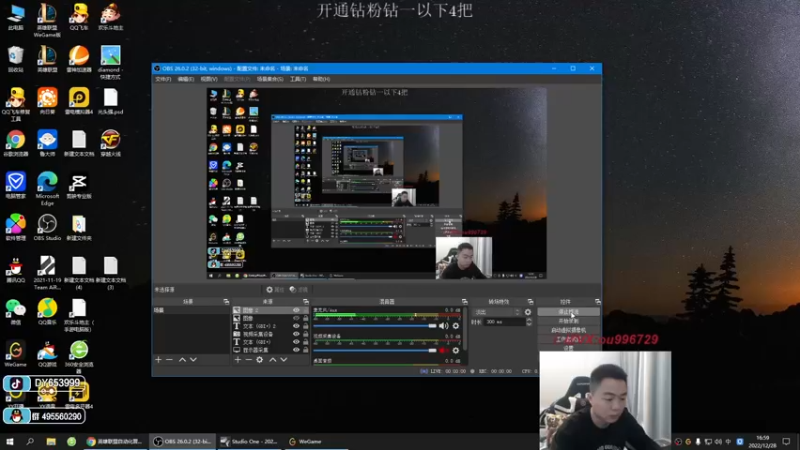
Task: Open the 场景集合(S) menu in OBS
Action: 270,79
